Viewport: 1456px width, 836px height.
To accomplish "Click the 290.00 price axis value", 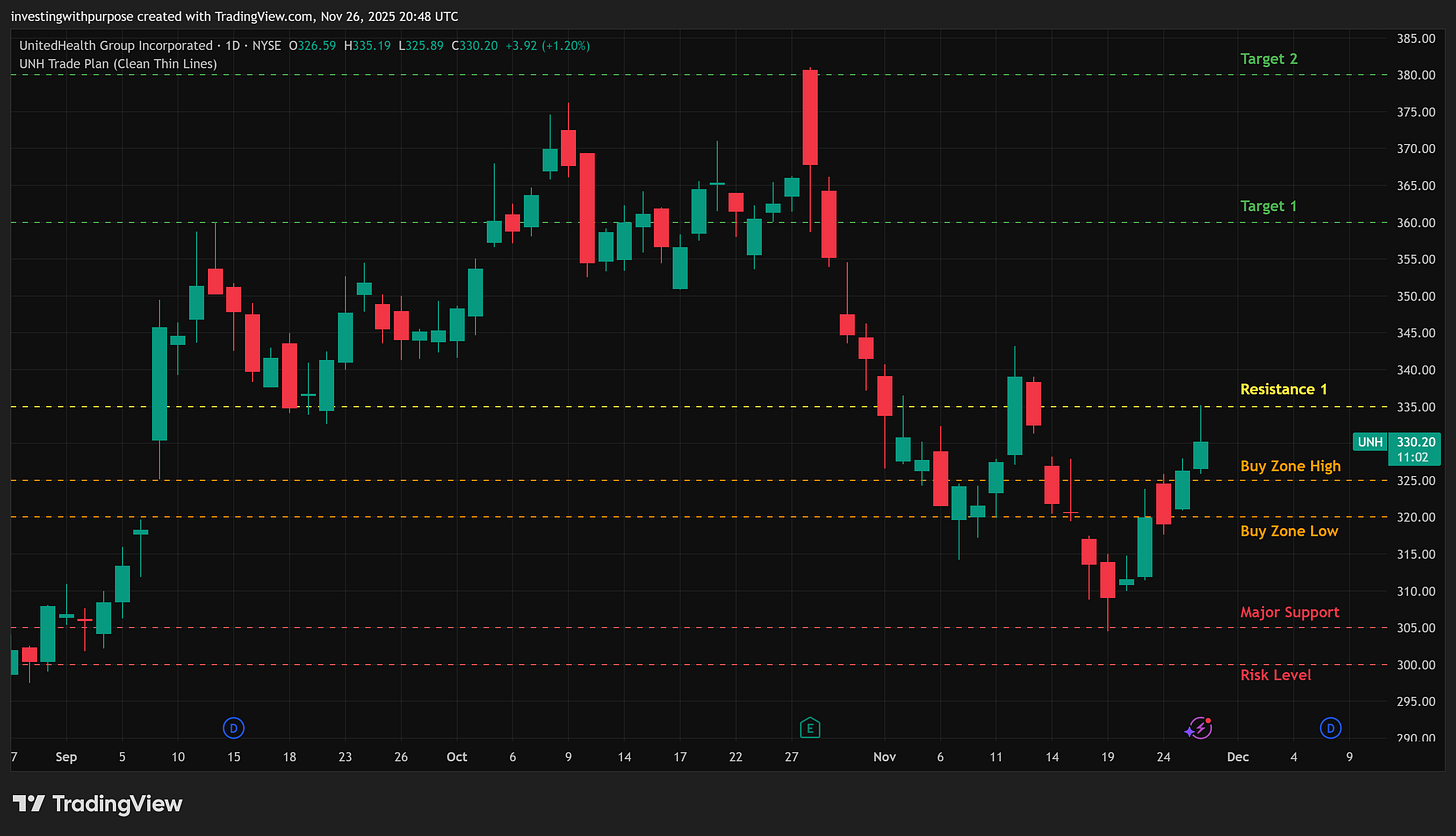I will [1416, 738].
